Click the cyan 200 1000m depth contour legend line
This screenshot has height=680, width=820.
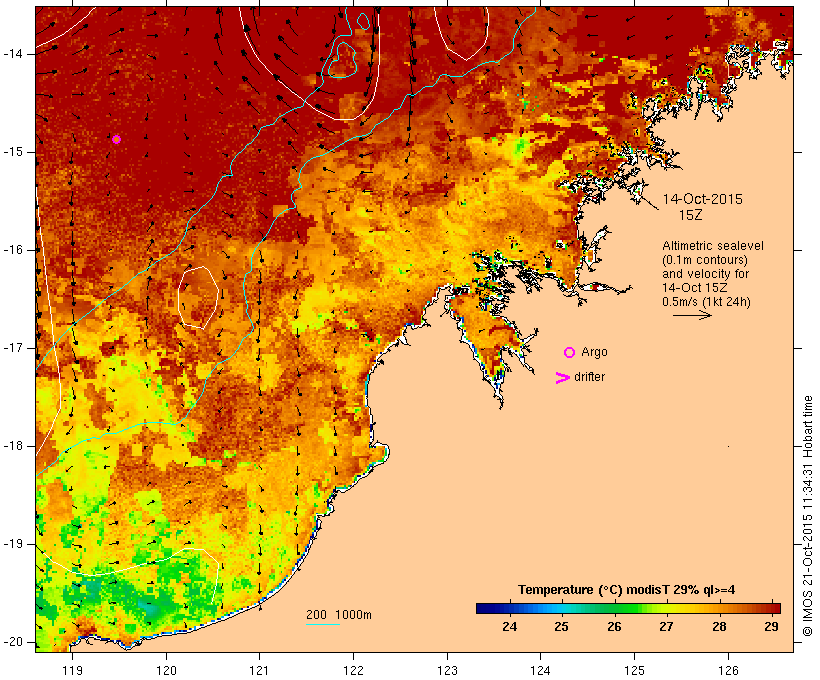tap(323, 624)
